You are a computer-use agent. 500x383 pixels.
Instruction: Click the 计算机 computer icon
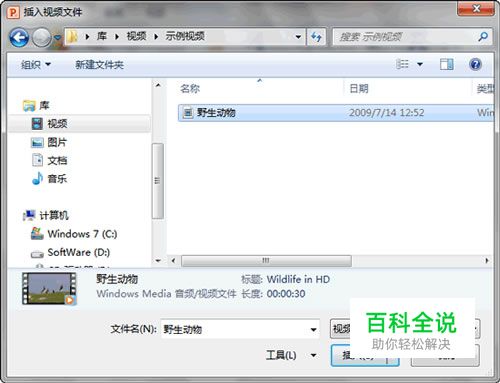click(29, 215)
